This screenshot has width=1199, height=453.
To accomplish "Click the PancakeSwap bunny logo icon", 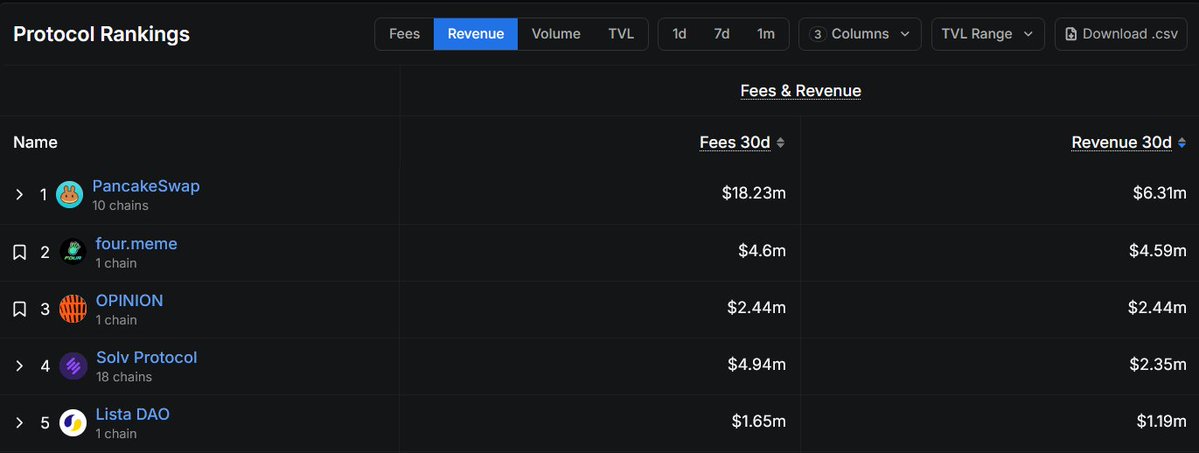I will click(70, 194).
